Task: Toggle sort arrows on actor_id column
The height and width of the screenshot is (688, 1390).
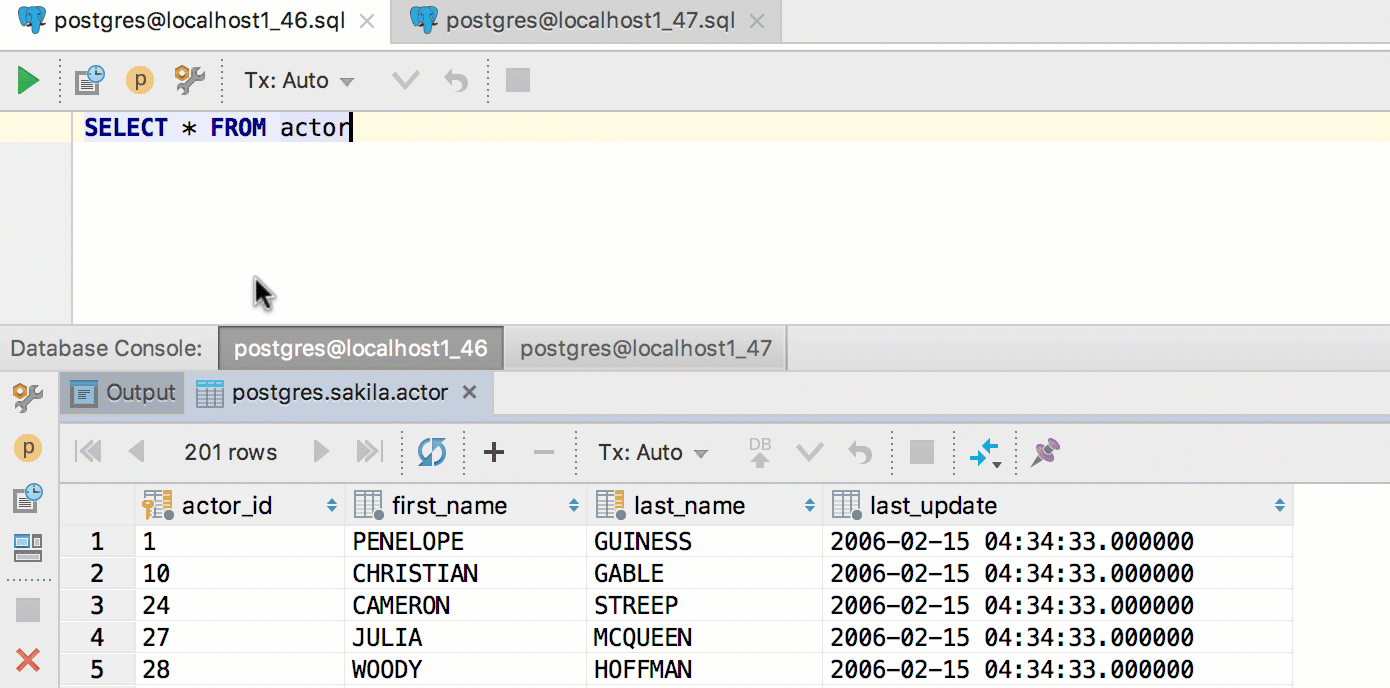Action: pyautogui.click(x=332, y=506)
